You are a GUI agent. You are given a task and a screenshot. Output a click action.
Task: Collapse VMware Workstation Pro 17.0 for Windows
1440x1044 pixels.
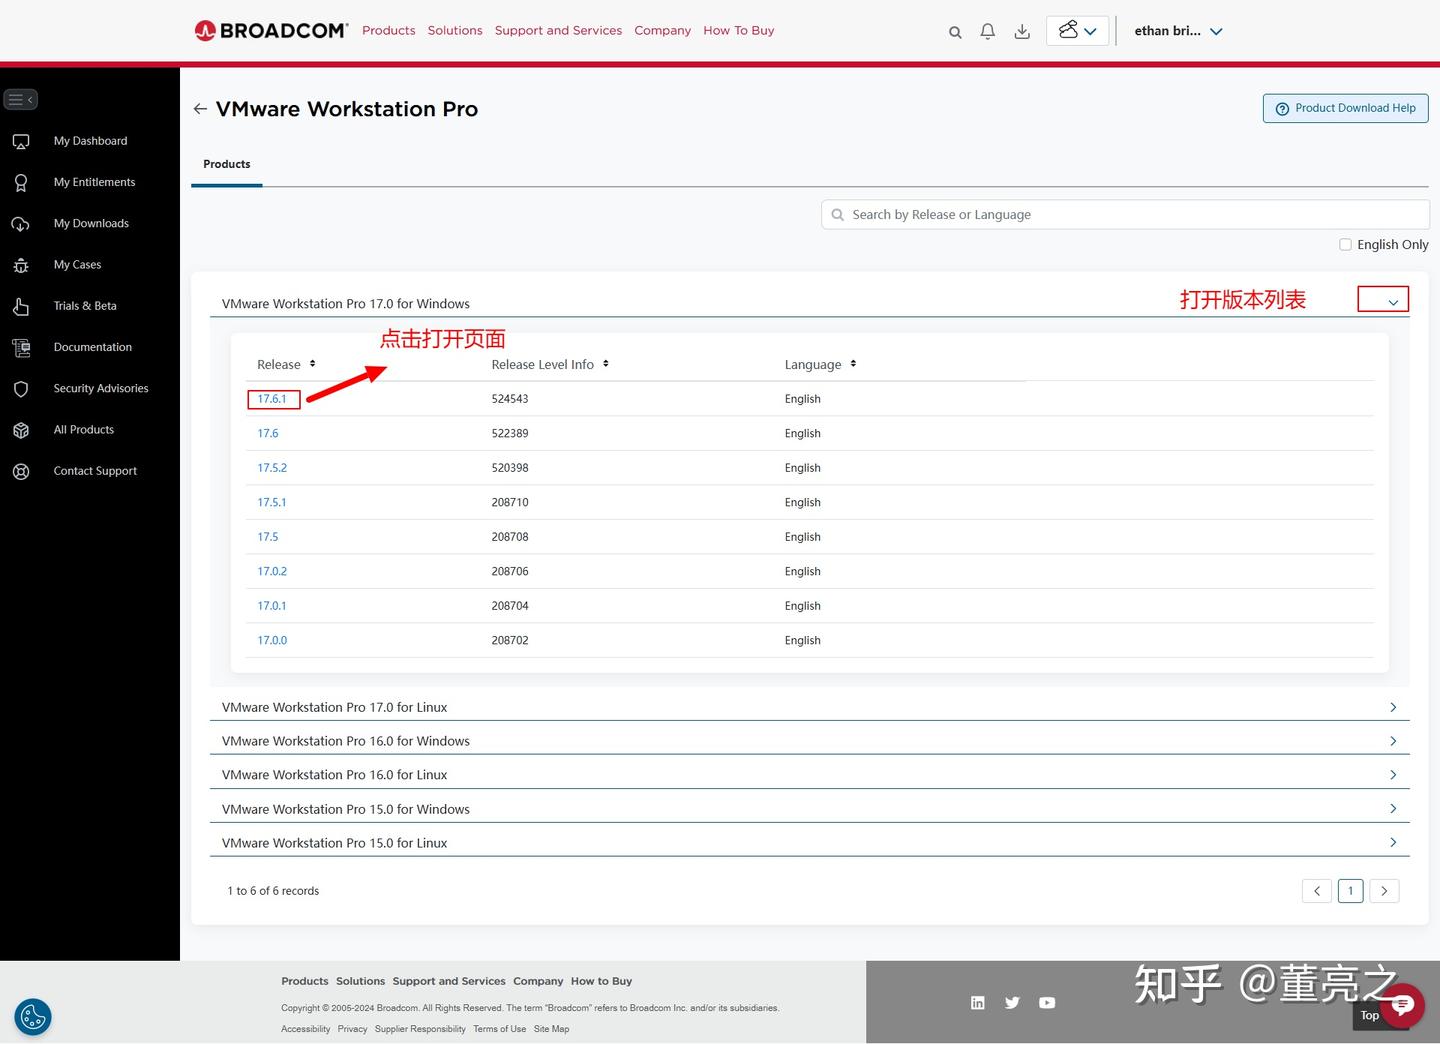pos(1393,303)
